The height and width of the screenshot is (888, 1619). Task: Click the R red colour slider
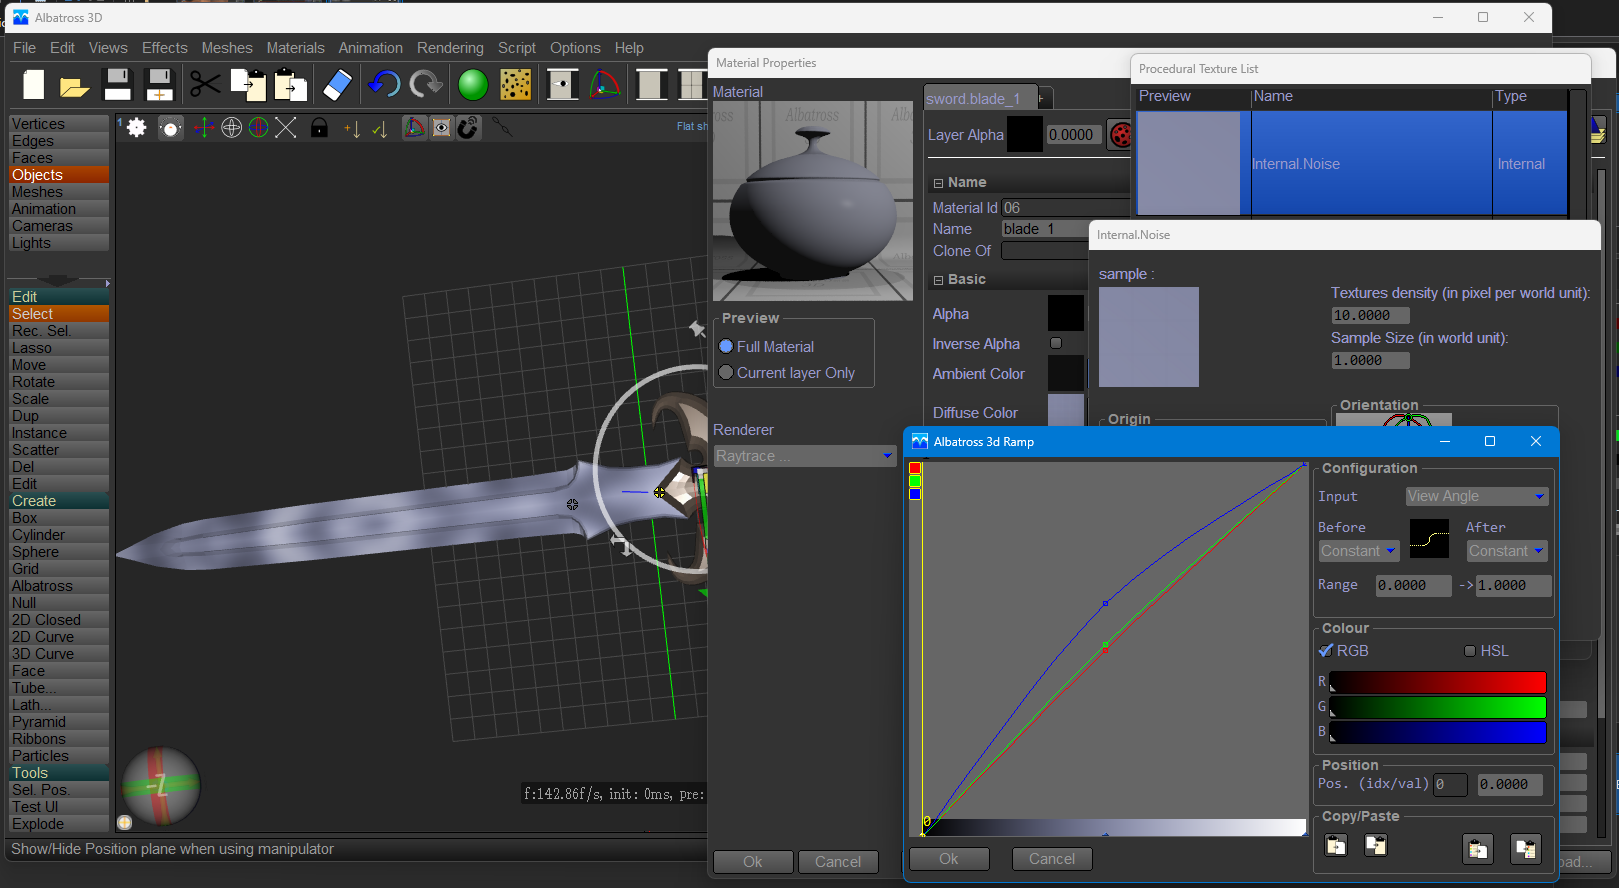tap(1438, 682)
